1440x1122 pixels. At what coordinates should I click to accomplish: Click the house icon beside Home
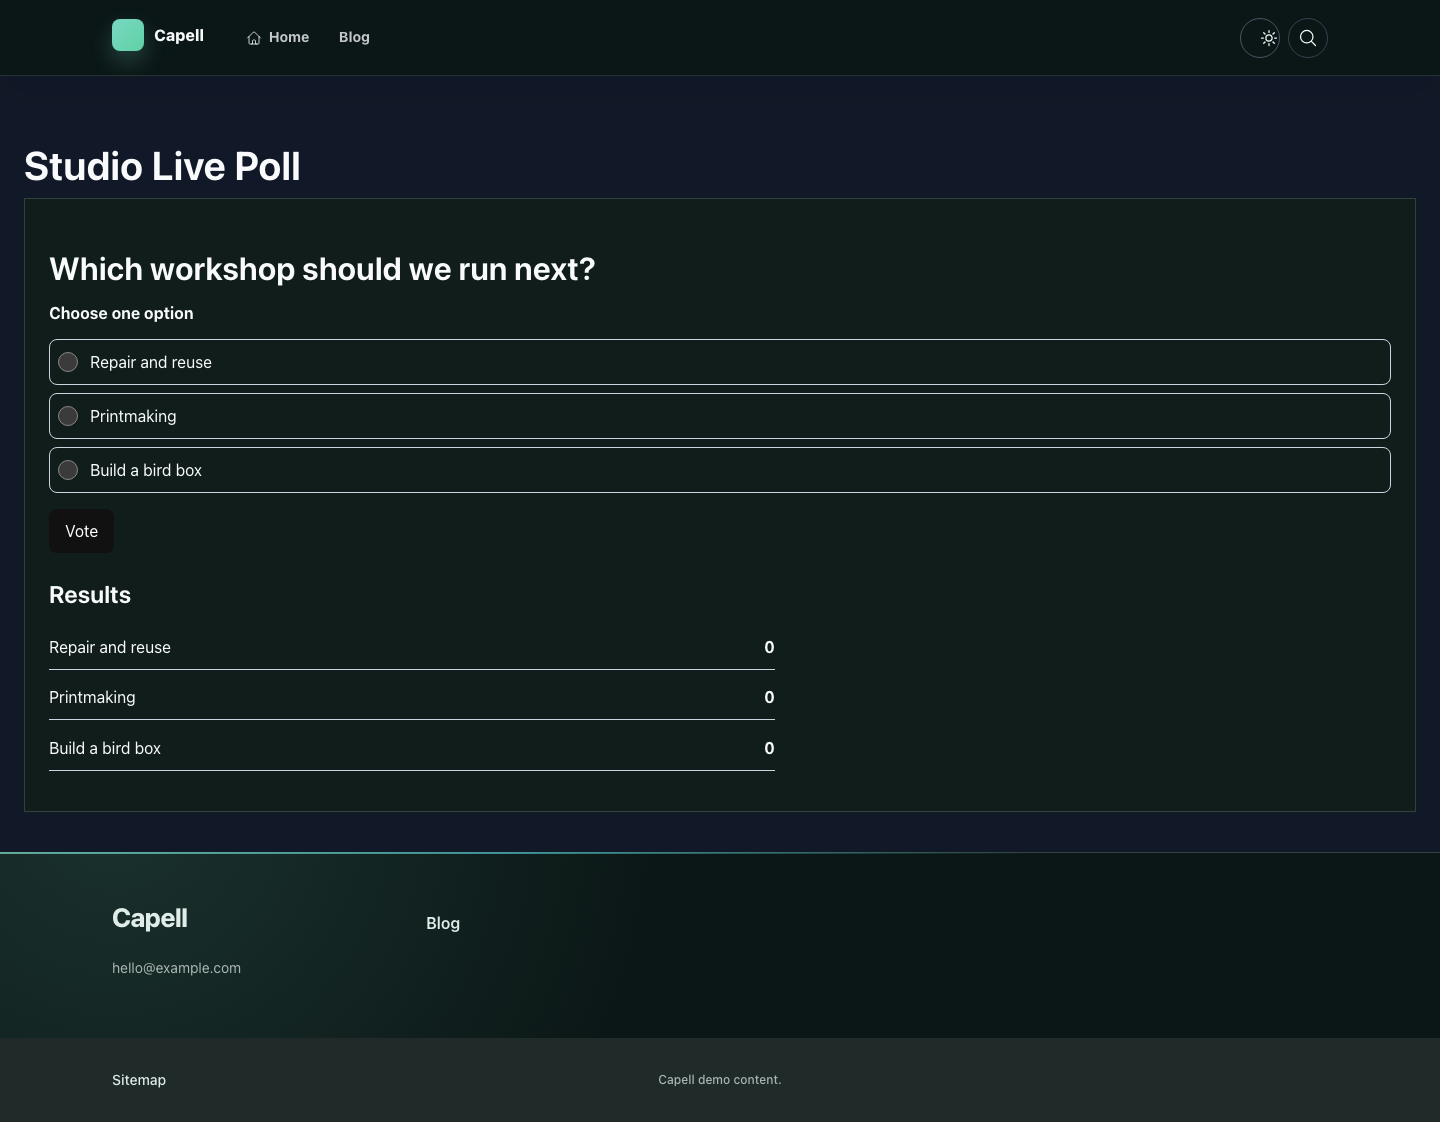coord(254,38)
